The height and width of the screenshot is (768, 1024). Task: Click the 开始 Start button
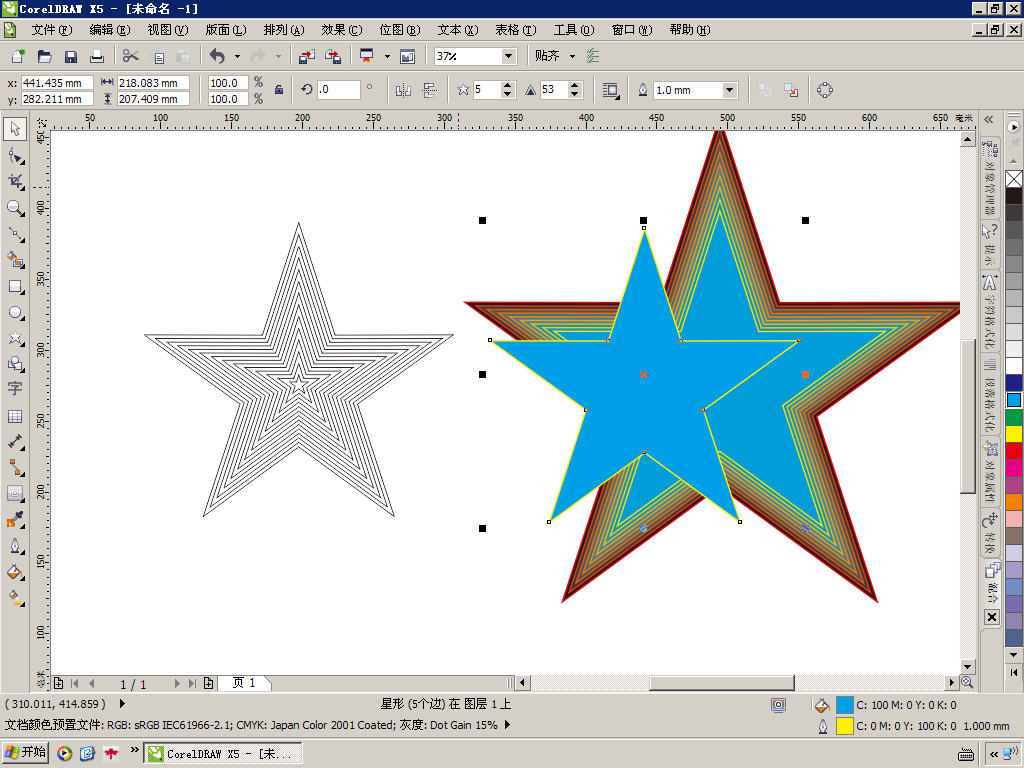(25, 752)
